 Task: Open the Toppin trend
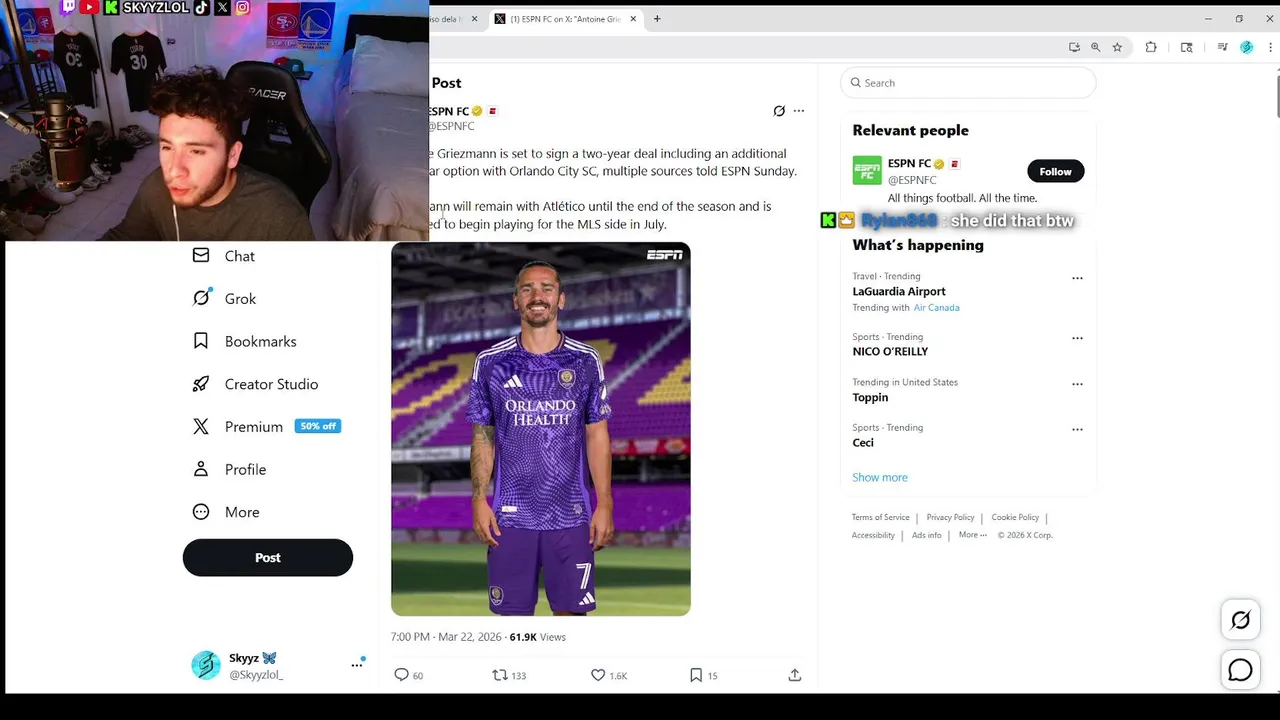870,397
